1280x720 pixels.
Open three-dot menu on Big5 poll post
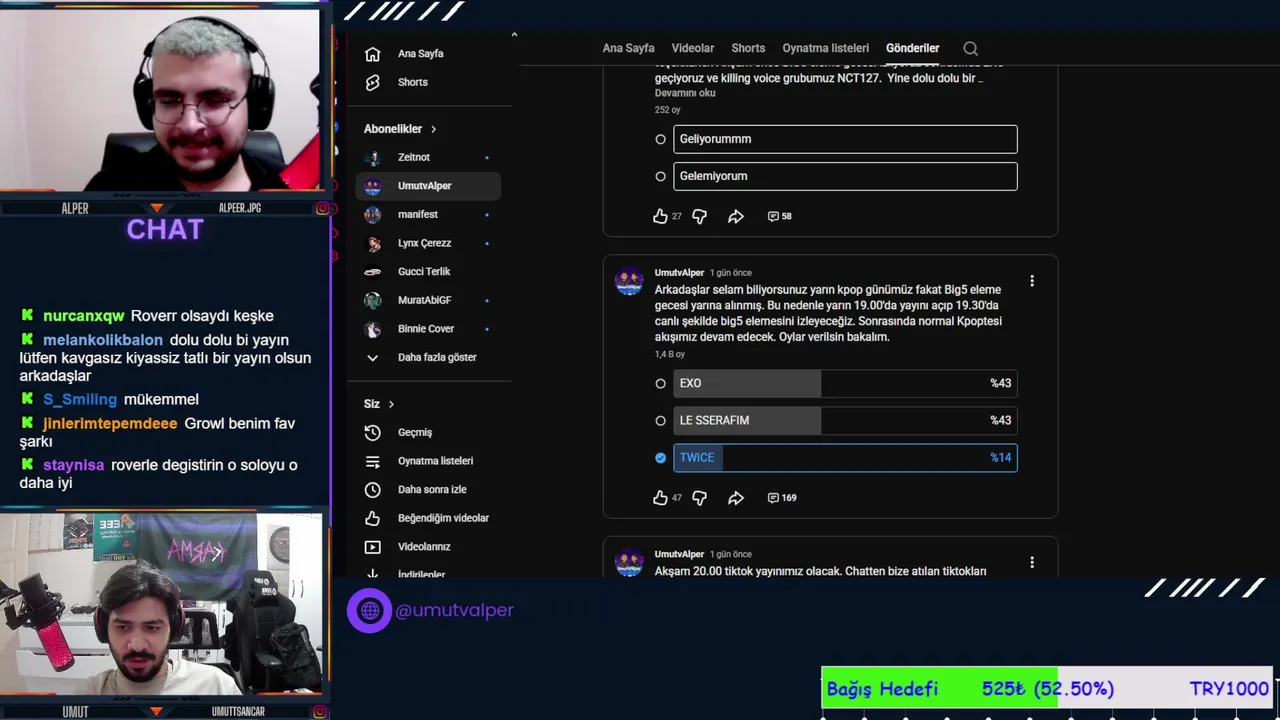pos(1032,281)
